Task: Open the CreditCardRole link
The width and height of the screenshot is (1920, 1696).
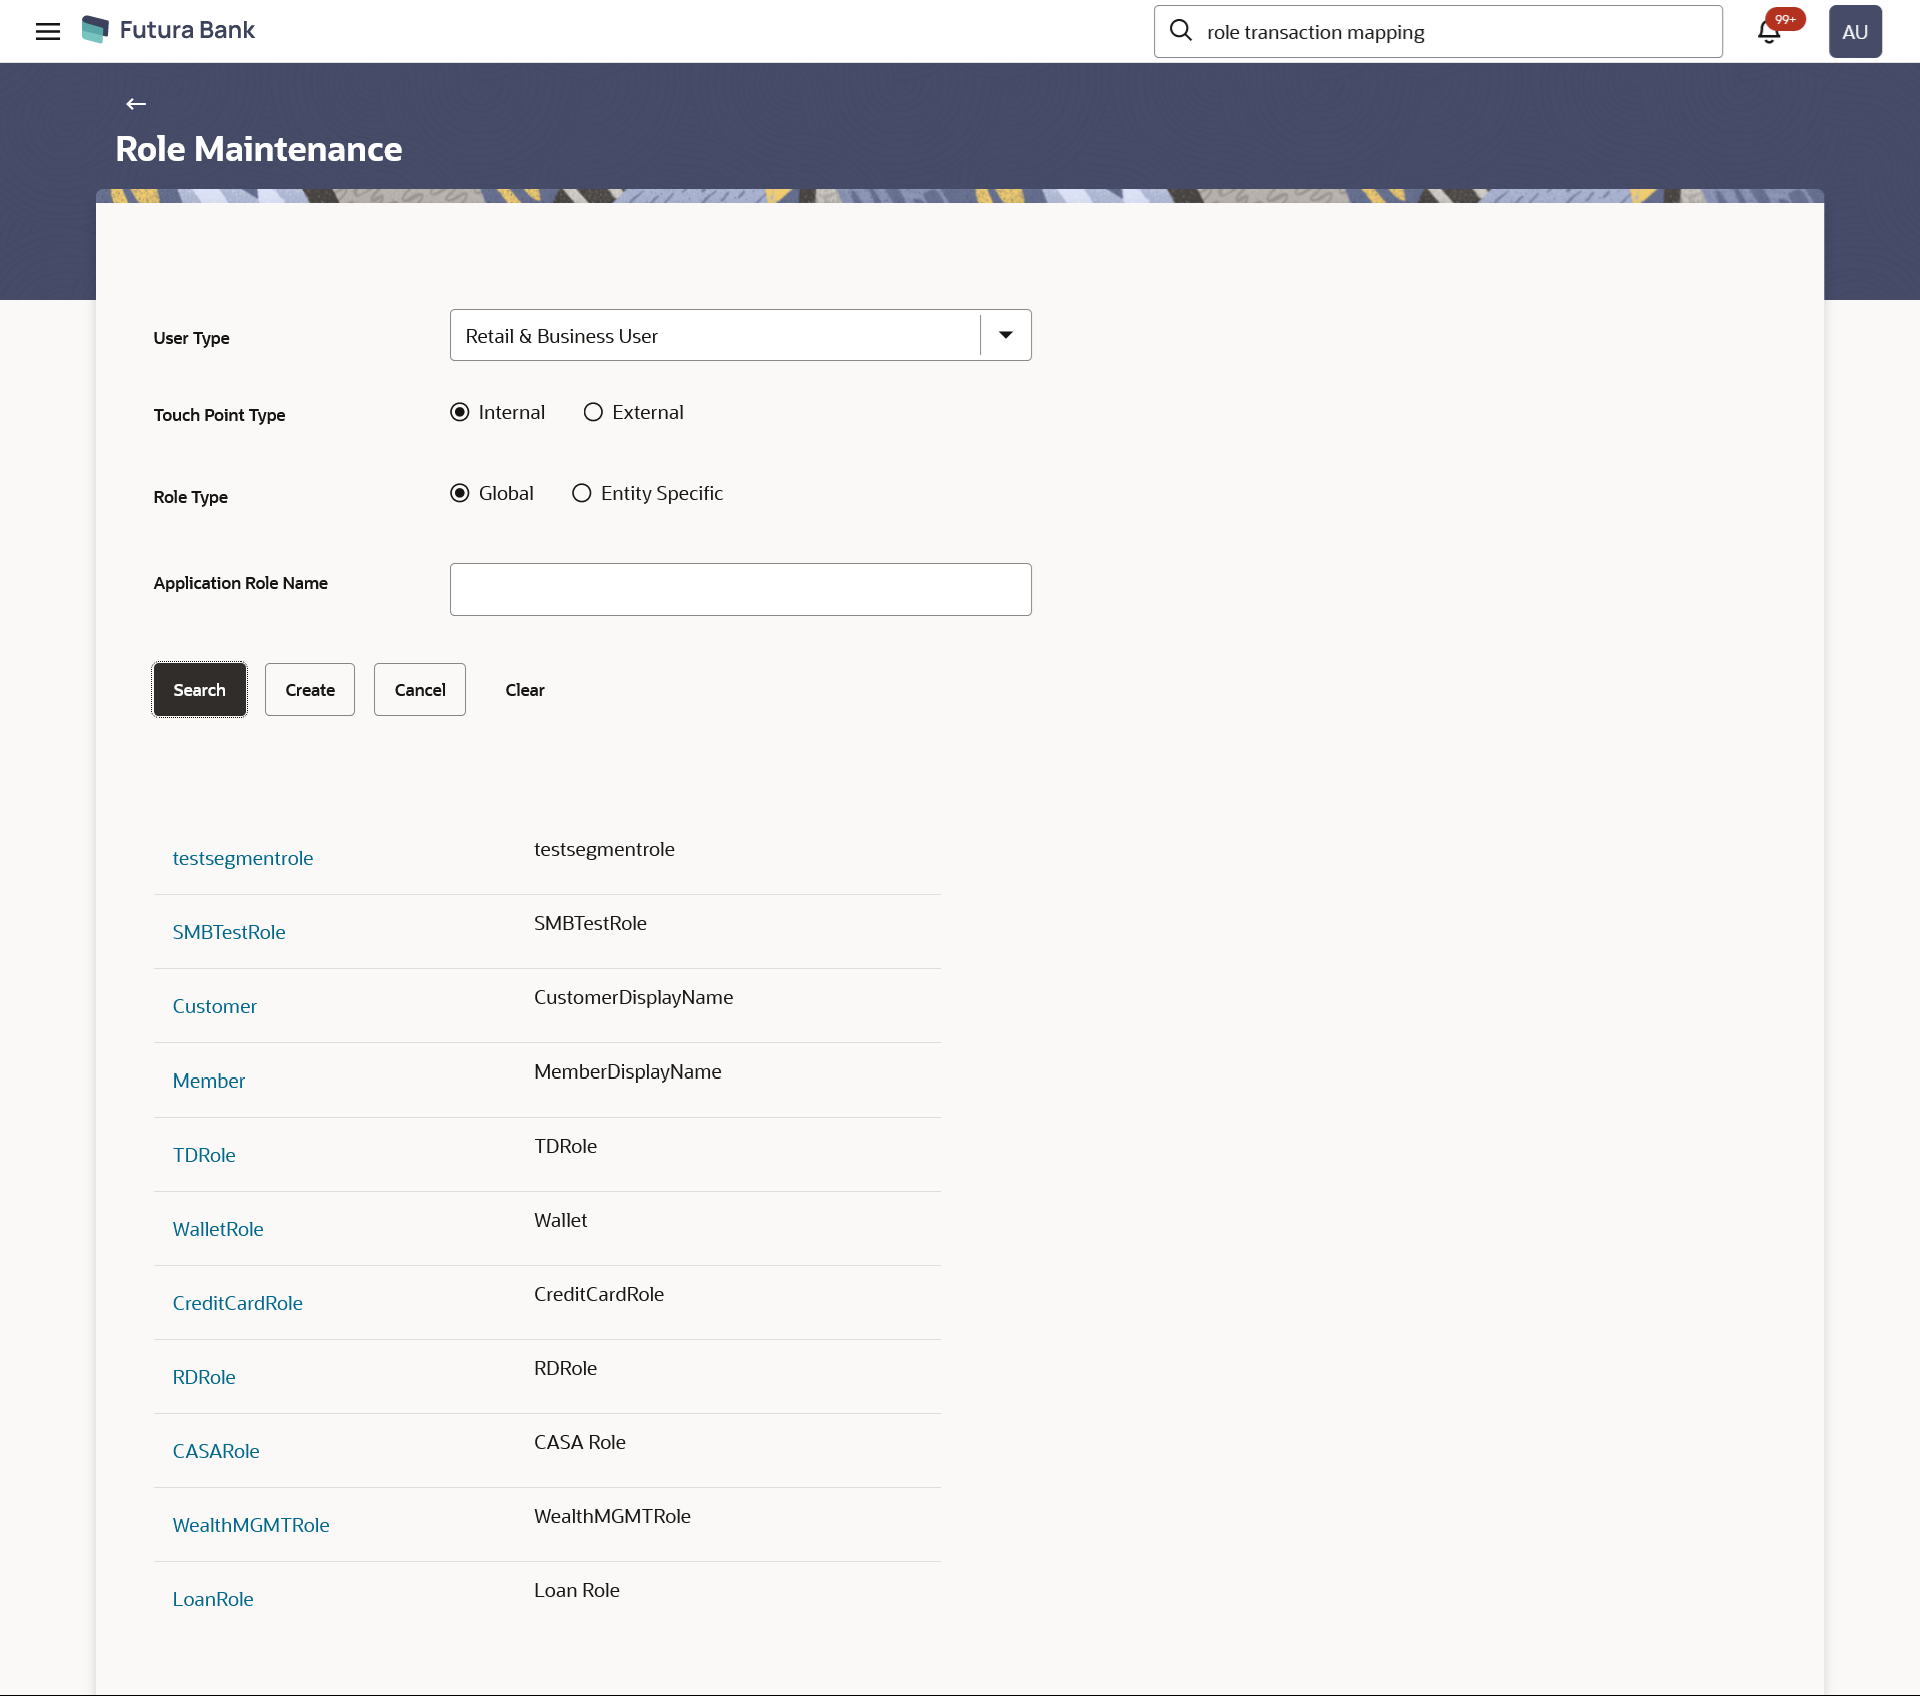Action: coord(237,1304)
